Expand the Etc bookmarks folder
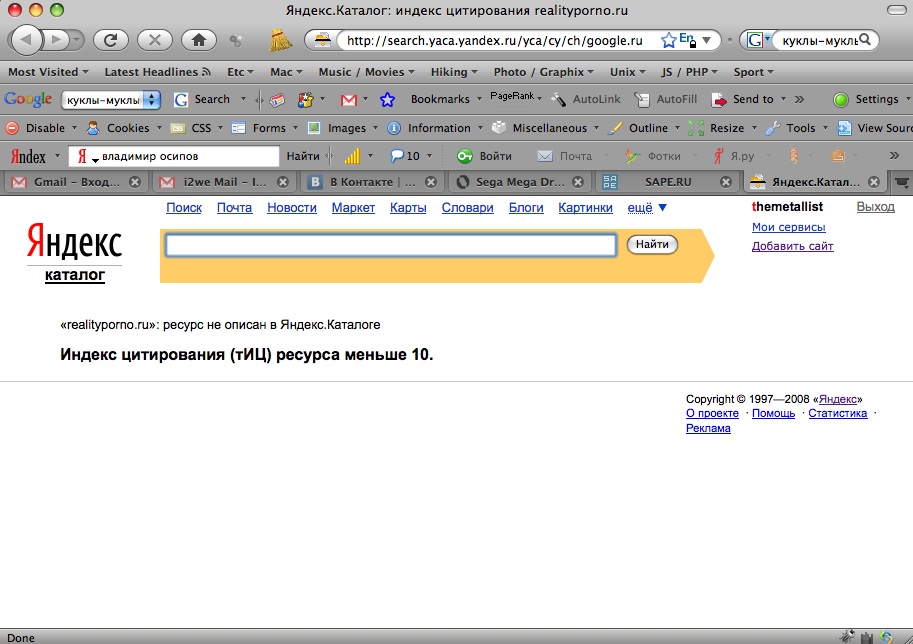This screenshot has height=644, width=913. 240,72
